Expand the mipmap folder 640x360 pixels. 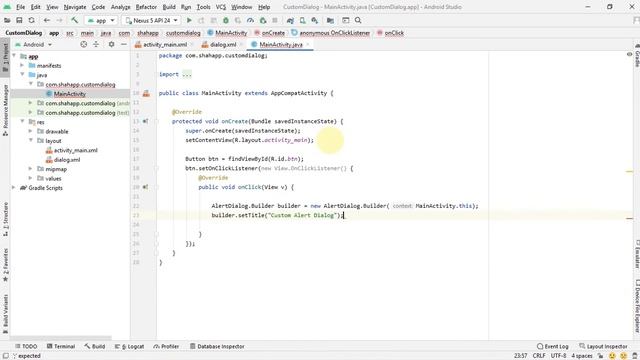[31, 169]
